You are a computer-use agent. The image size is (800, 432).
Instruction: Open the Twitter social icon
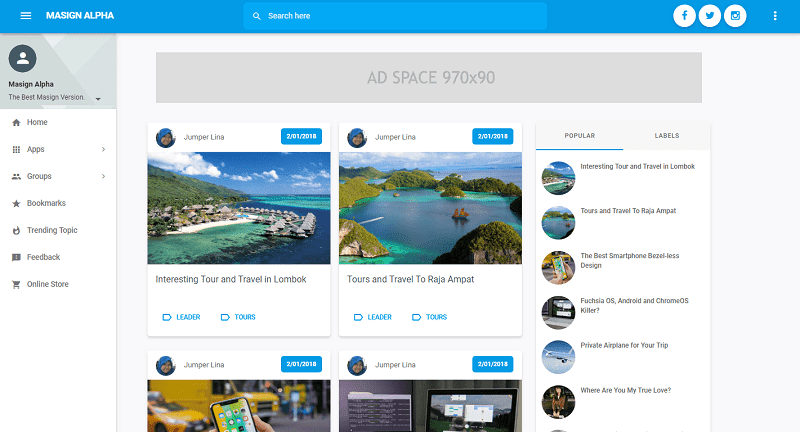710,16
